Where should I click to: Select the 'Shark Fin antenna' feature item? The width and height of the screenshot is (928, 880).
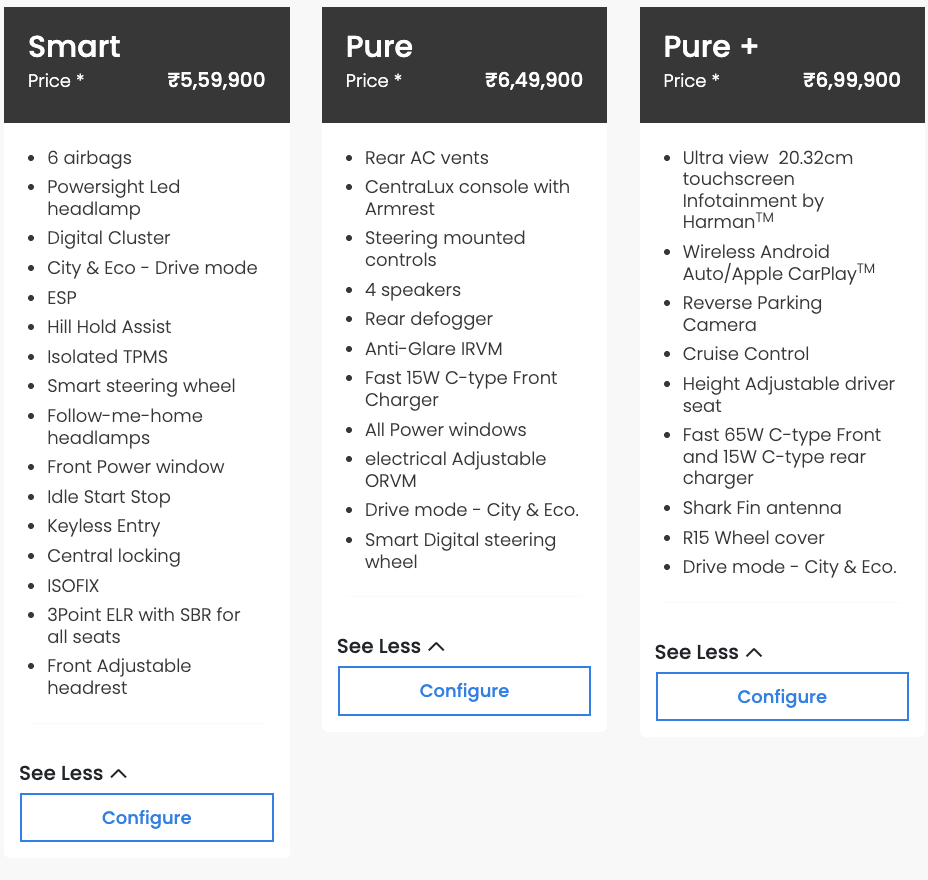762,508
